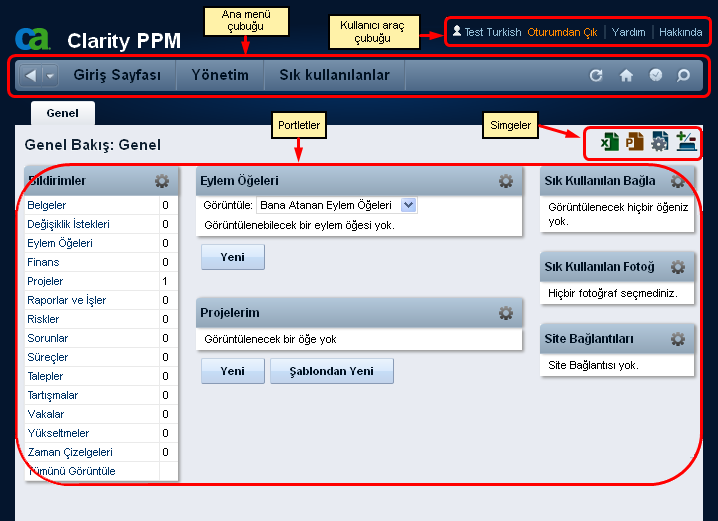Open Belgeler notifications link
Viewport: 718px width, 521px height.
[46, 205]
